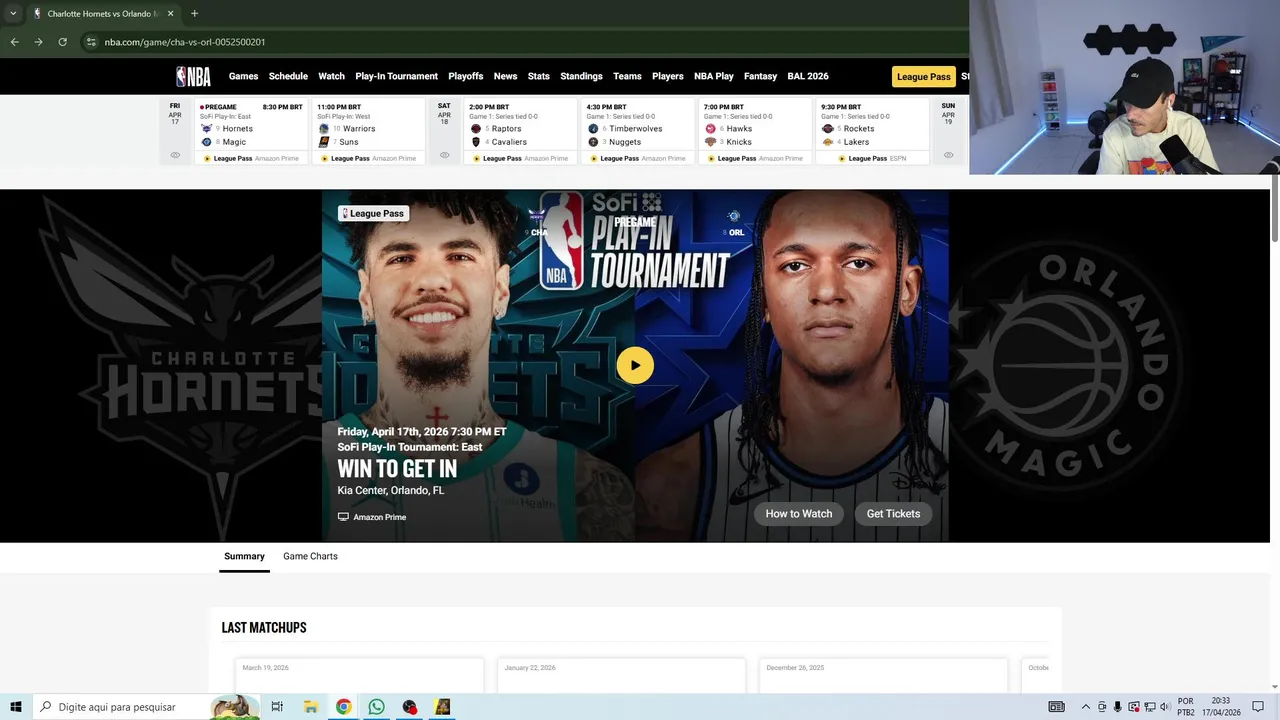Click the Knicks team logo in scoreboard
Image resolution: width=1280 pixels, height=720 pixels.
(x=711, y=142)
